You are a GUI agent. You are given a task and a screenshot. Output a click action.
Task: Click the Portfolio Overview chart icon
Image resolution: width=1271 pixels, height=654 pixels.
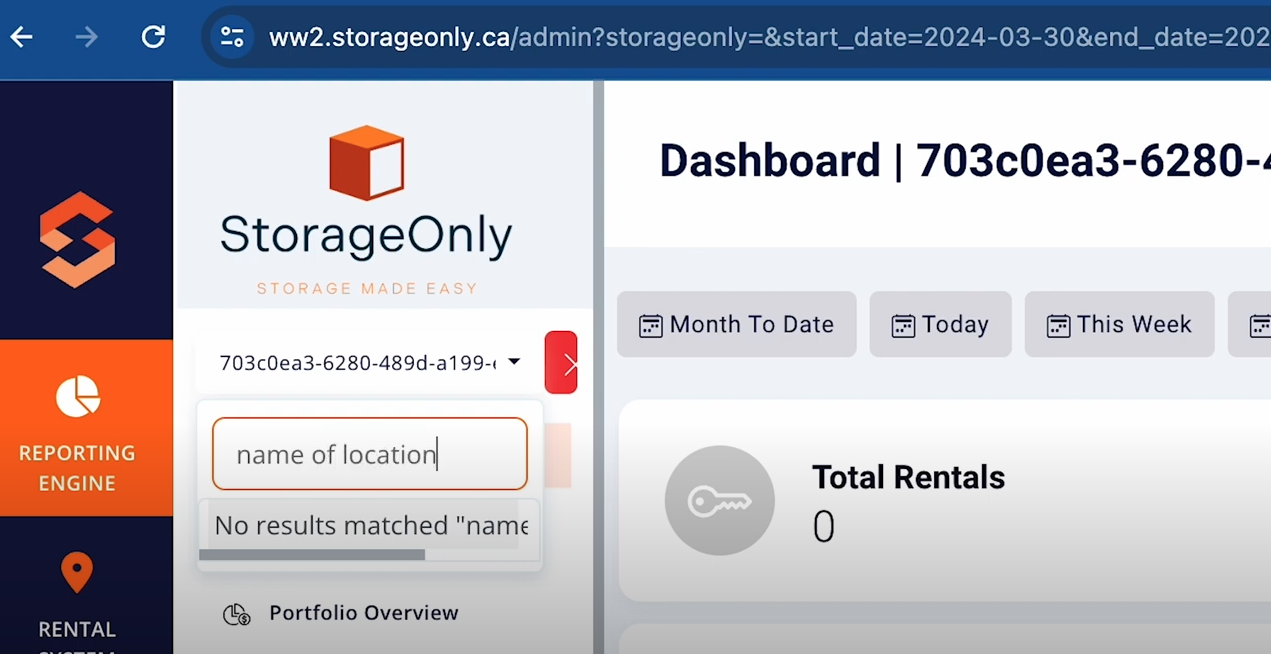click(x=236, y=614)
